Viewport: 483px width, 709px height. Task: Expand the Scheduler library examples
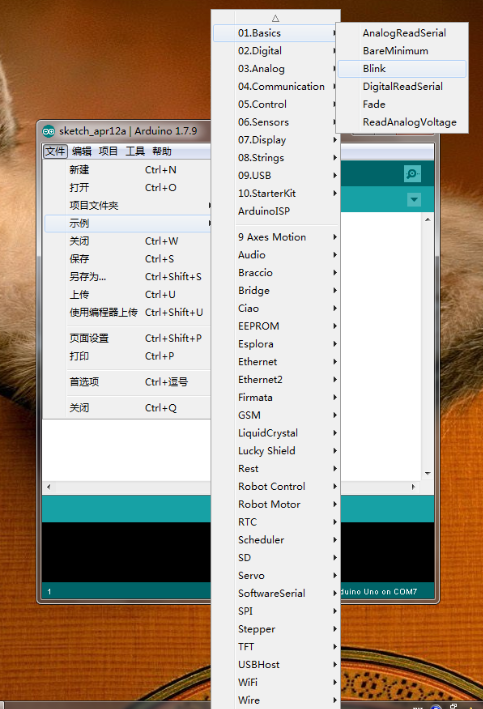[x=275, y=540]
